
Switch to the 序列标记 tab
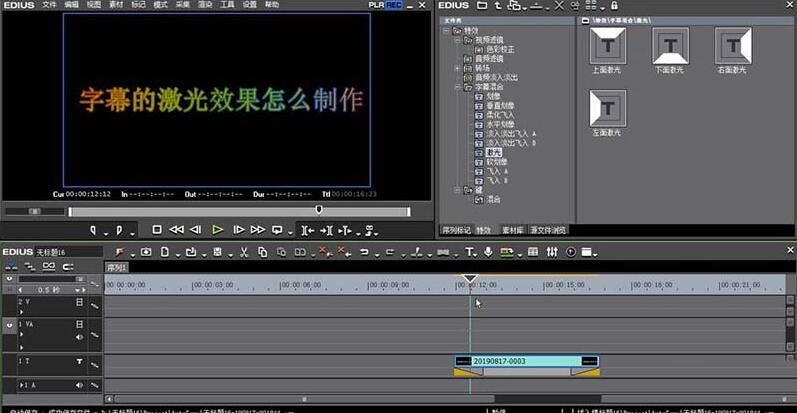click(456, 230)
